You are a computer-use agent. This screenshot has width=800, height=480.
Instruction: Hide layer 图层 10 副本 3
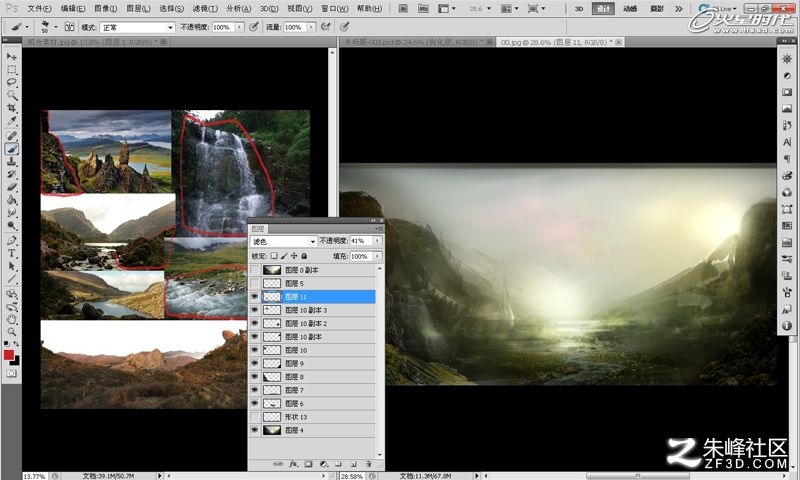(x=254, y=310)
